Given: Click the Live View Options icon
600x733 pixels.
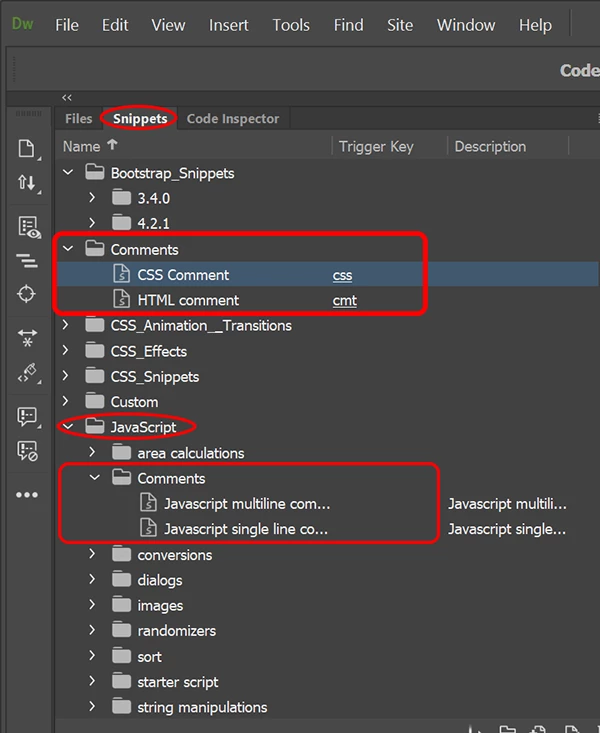Looking at the screenshot, I should 29,227.
